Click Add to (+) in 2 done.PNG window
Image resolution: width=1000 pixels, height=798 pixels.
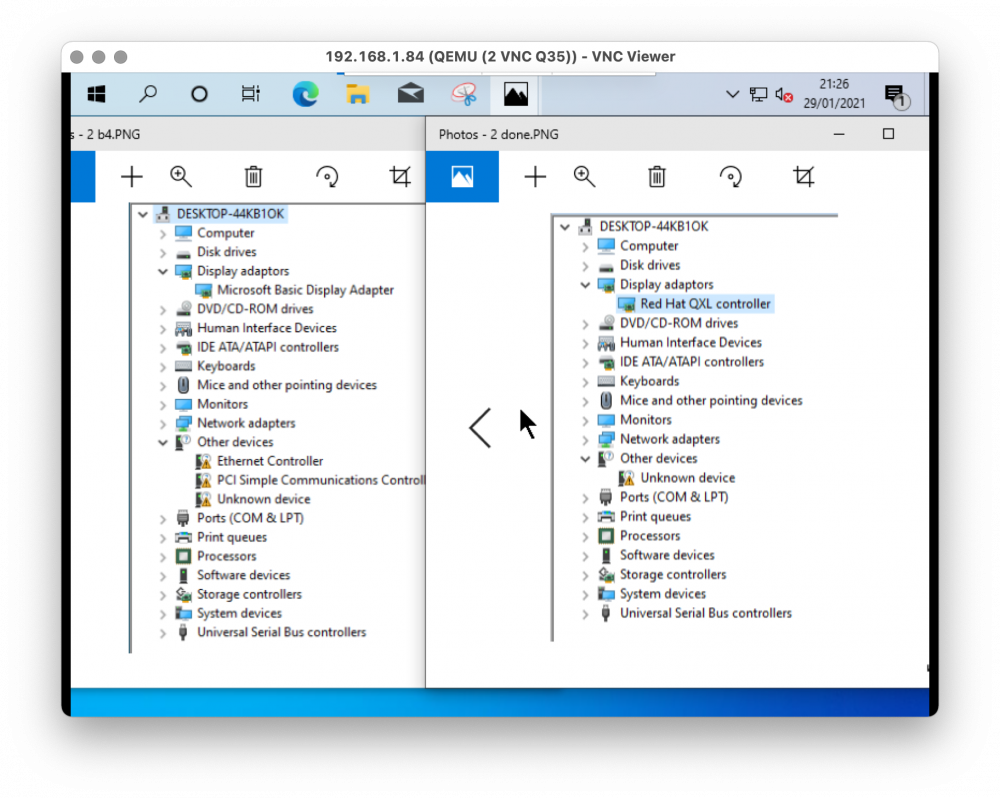[535, 177]
